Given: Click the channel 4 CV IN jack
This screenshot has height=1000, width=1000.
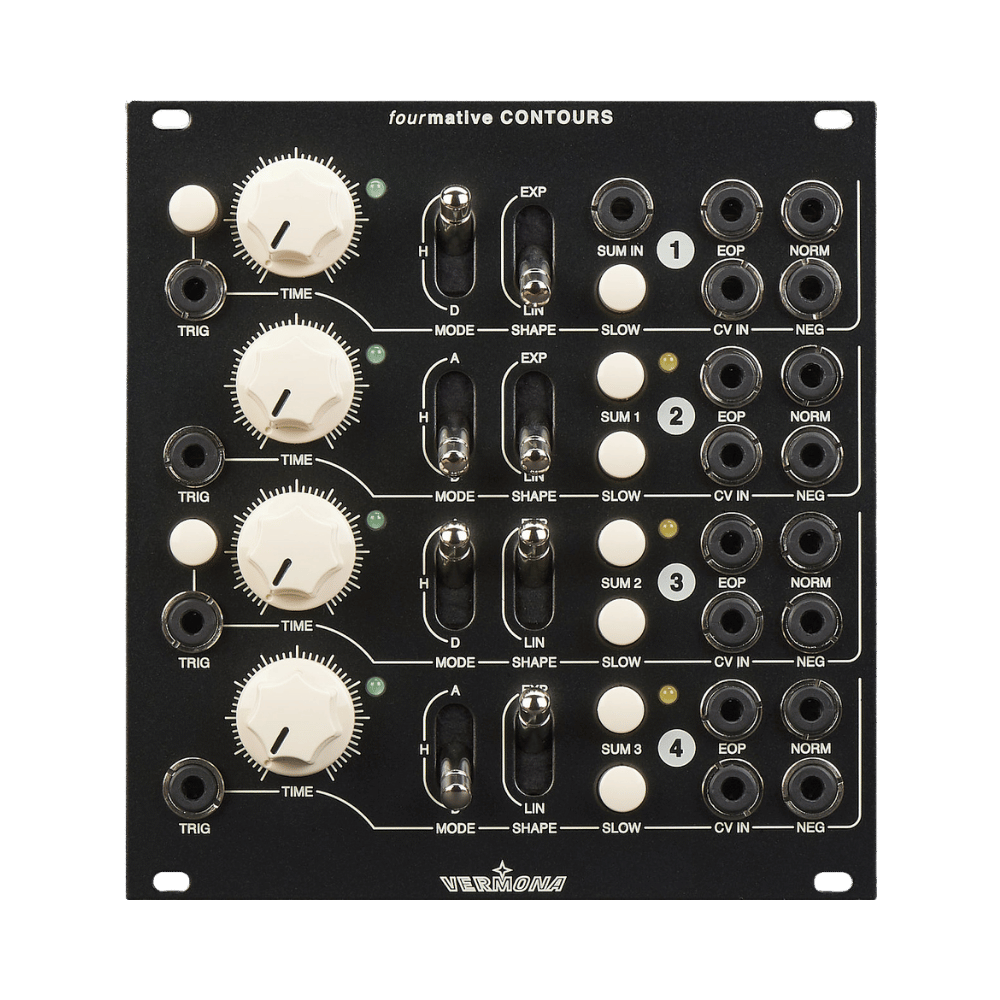Looking at the screenshot, I should point(732,788).
